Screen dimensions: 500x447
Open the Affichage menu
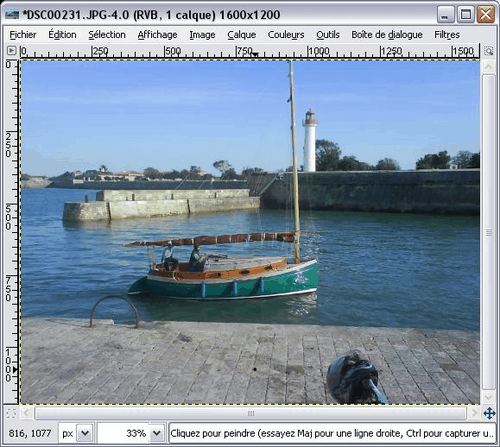157,35
